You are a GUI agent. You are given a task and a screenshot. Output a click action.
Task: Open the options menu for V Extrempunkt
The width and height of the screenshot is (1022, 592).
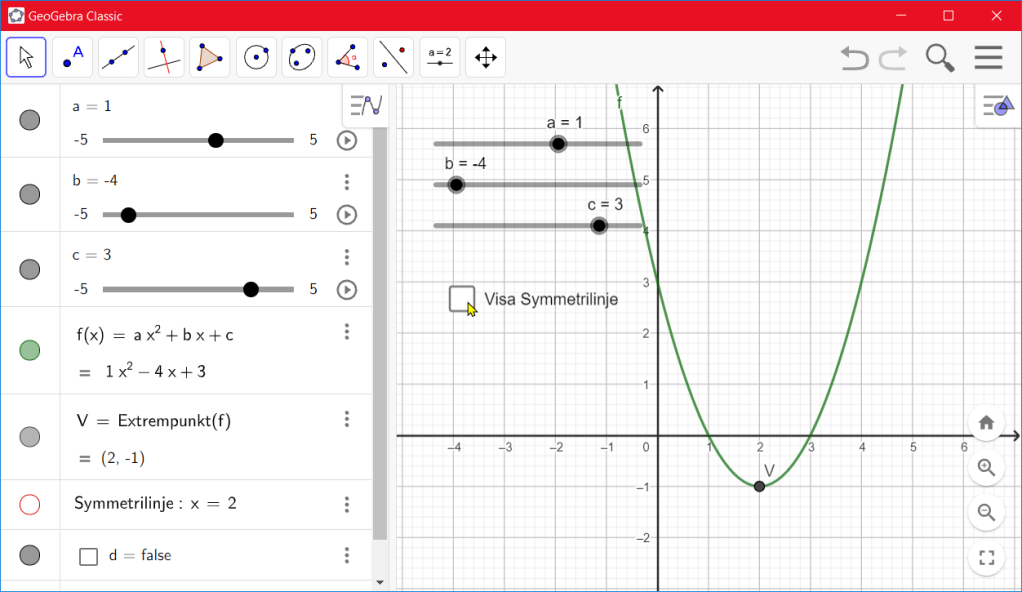tap(347, 419)
